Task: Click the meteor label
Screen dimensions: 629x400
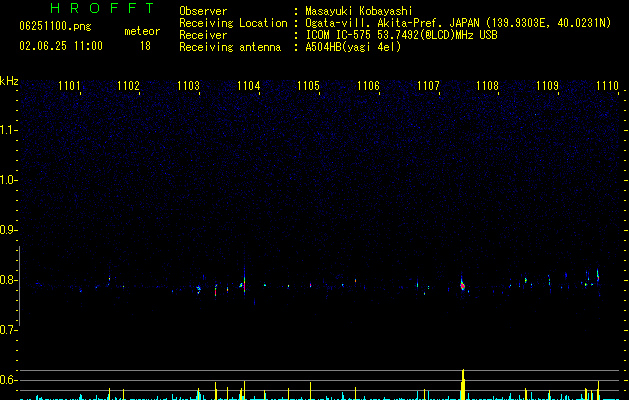Action: point(142,31)
